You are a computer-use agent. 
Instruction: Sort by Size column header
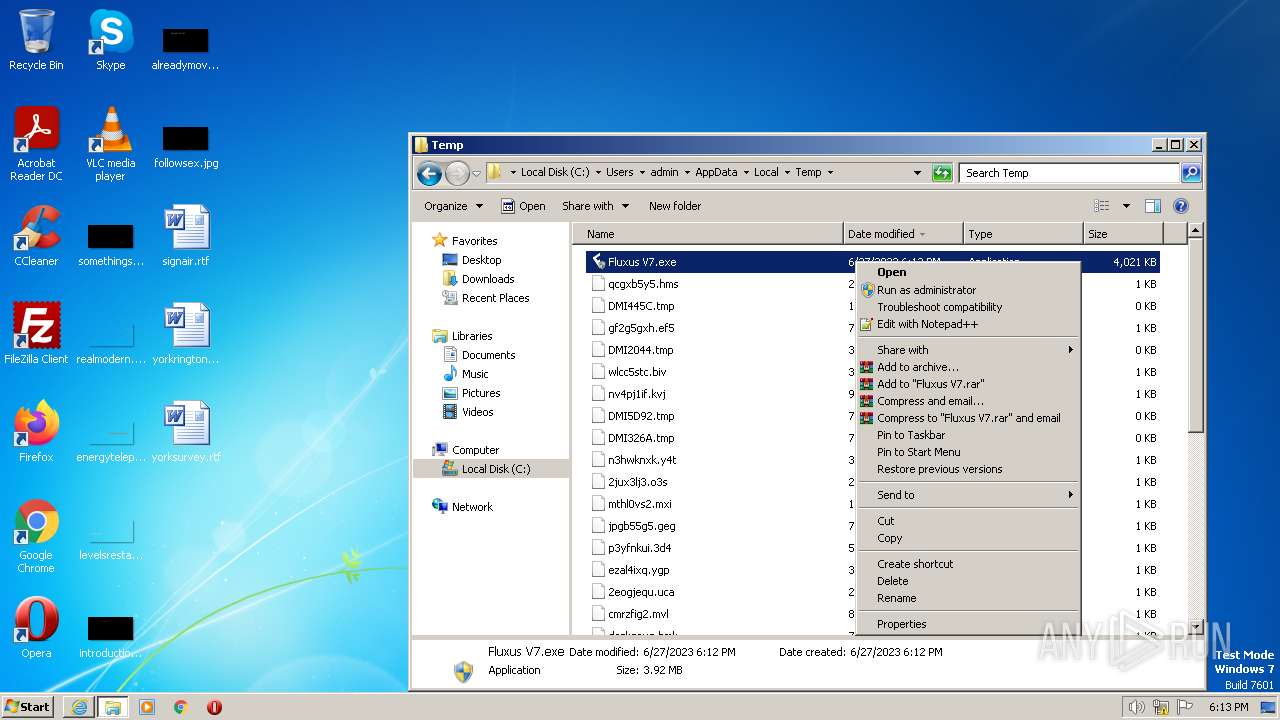[1123, 234]
